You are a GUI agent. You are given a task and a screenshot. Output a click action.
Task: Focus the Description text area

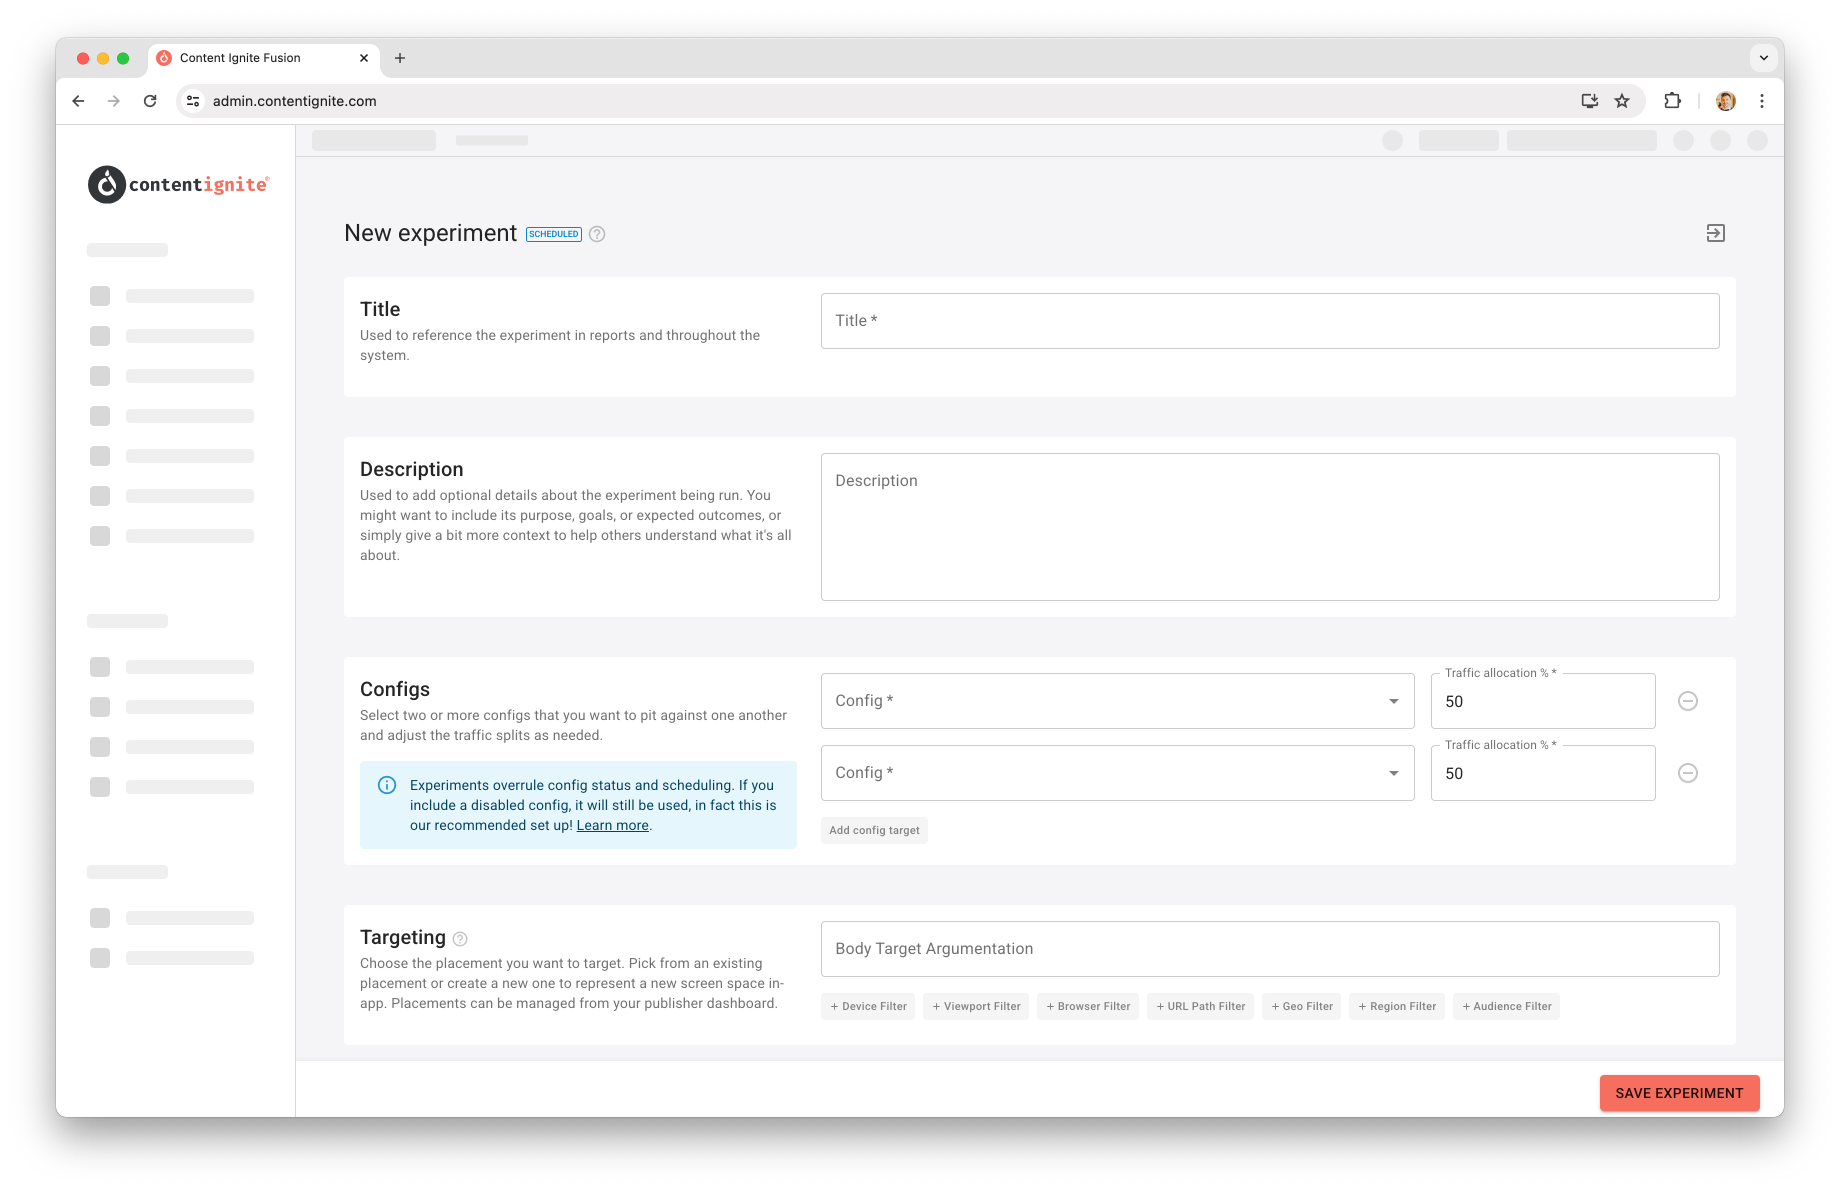click(1270, 527)
